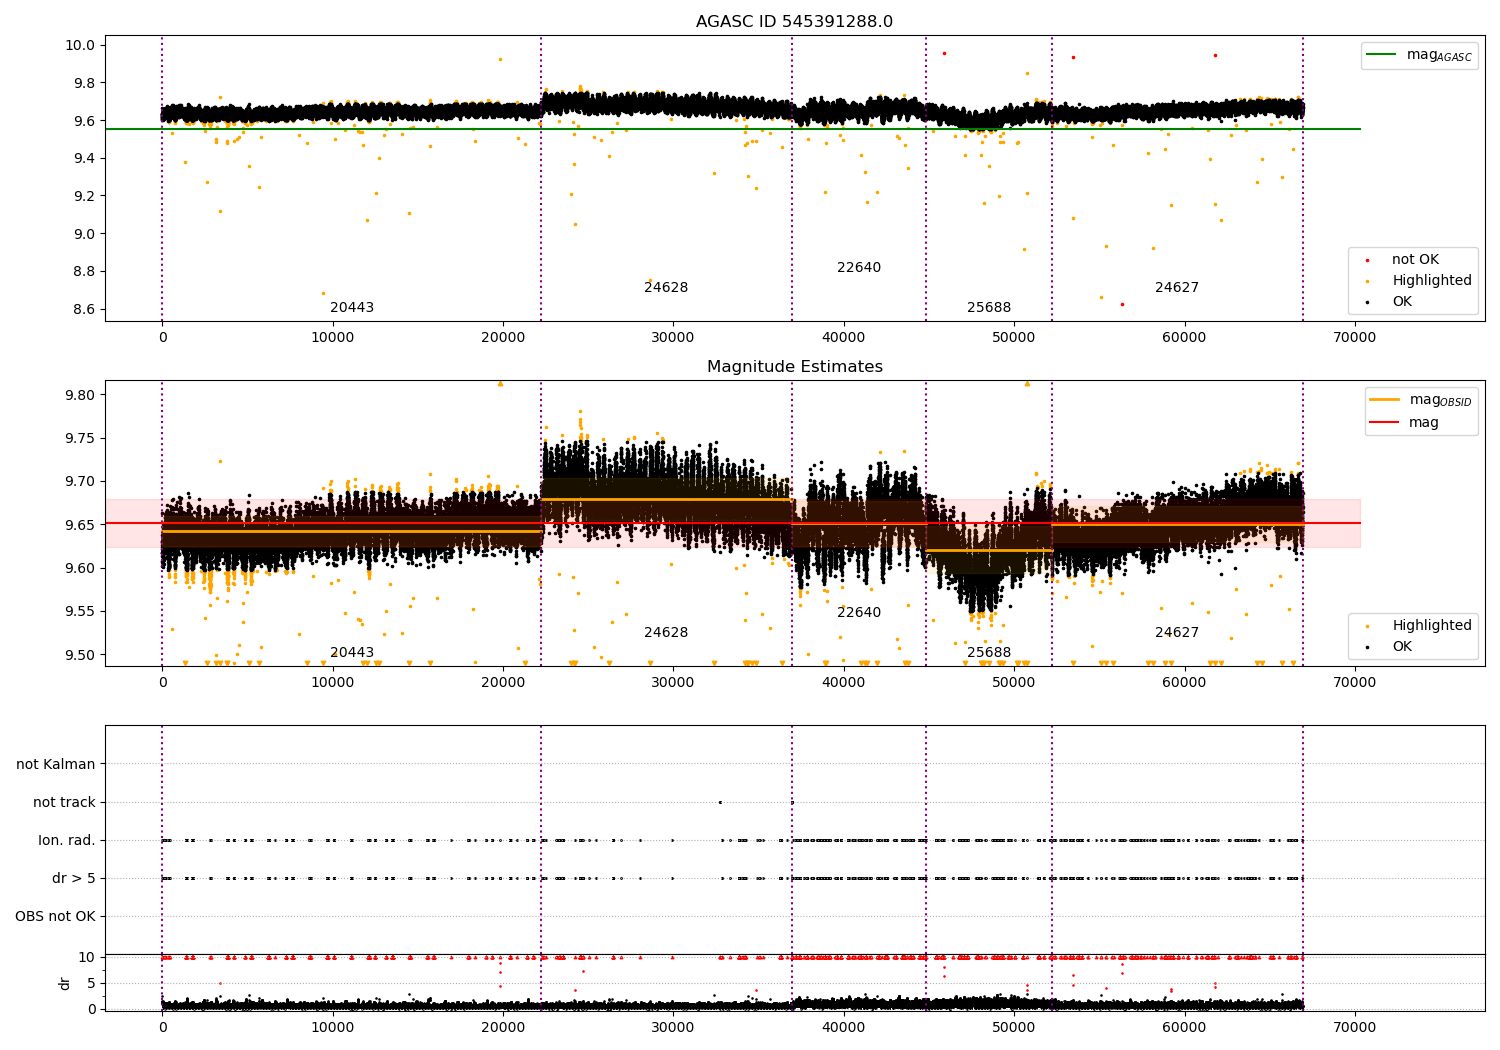Click 50000 x-tick of Magnitude Estimates plot
Image resolution: width=1500 pixels, height=1050 pixels.
click(1013, 682)
